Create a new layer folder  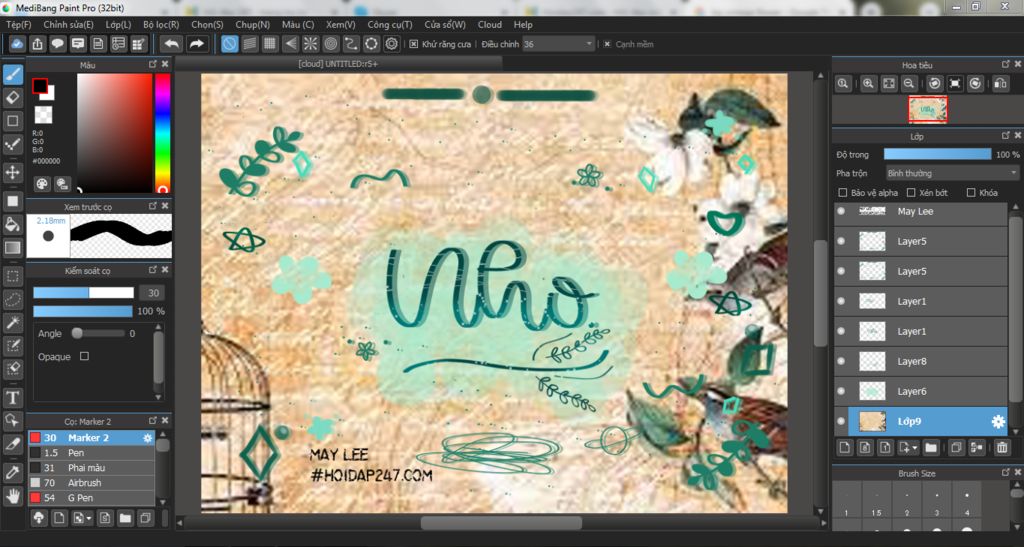coord(931,448)
